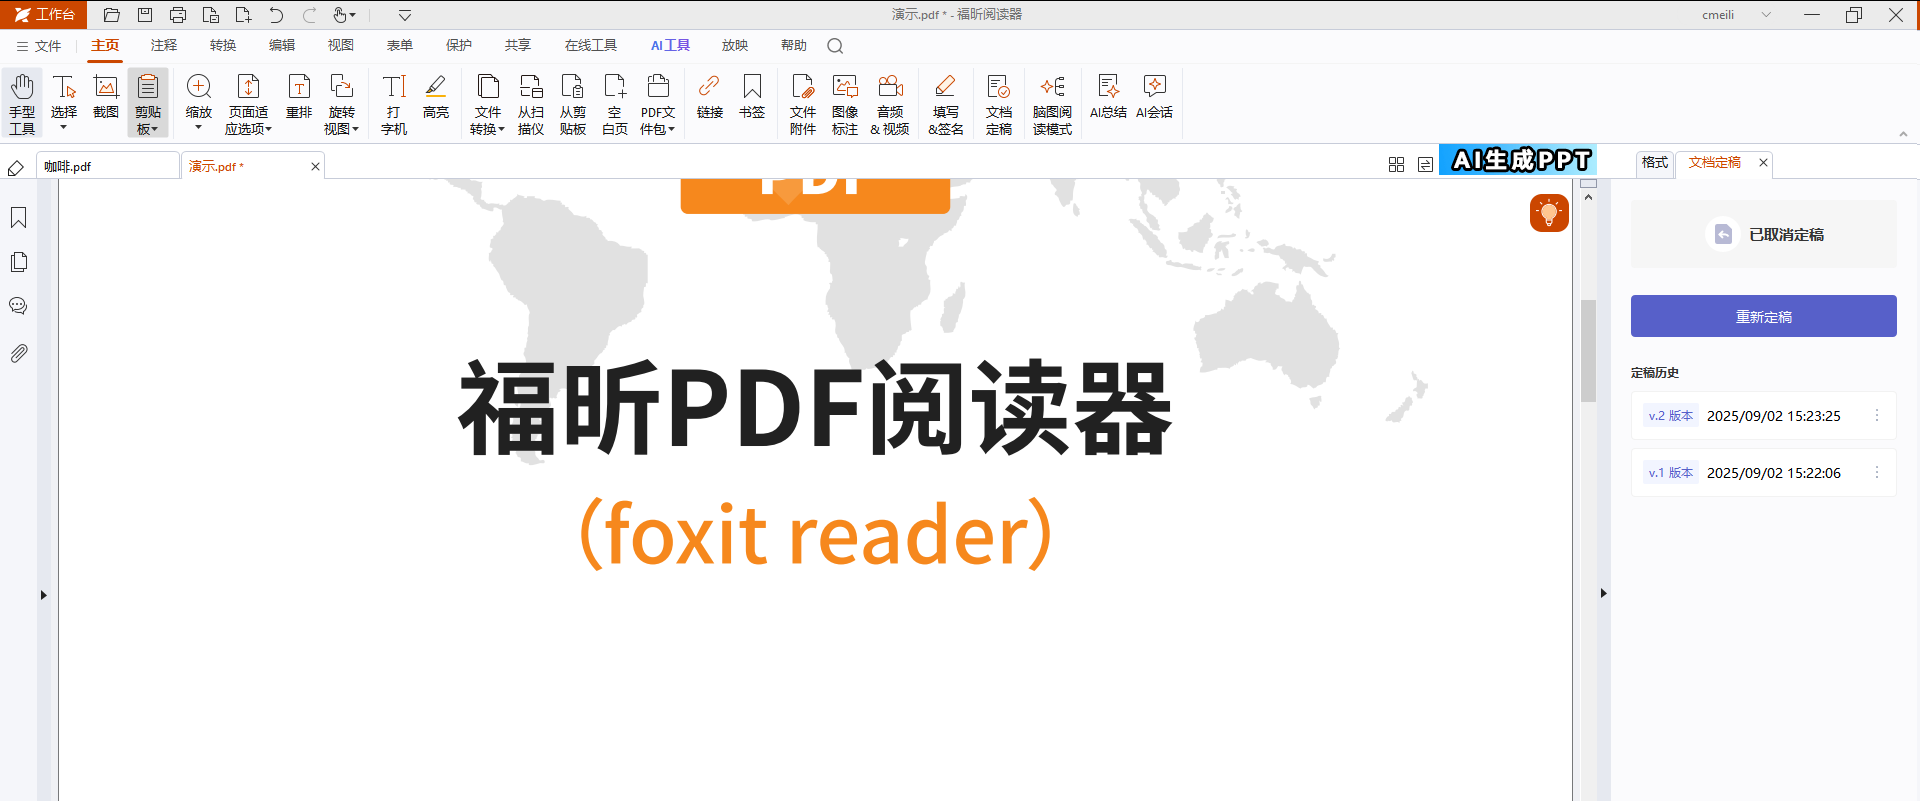Open options menu for v.1 version entry
Image resolution: width=1920 pixels, height=801 pixels.
[x=1877, y=472]
